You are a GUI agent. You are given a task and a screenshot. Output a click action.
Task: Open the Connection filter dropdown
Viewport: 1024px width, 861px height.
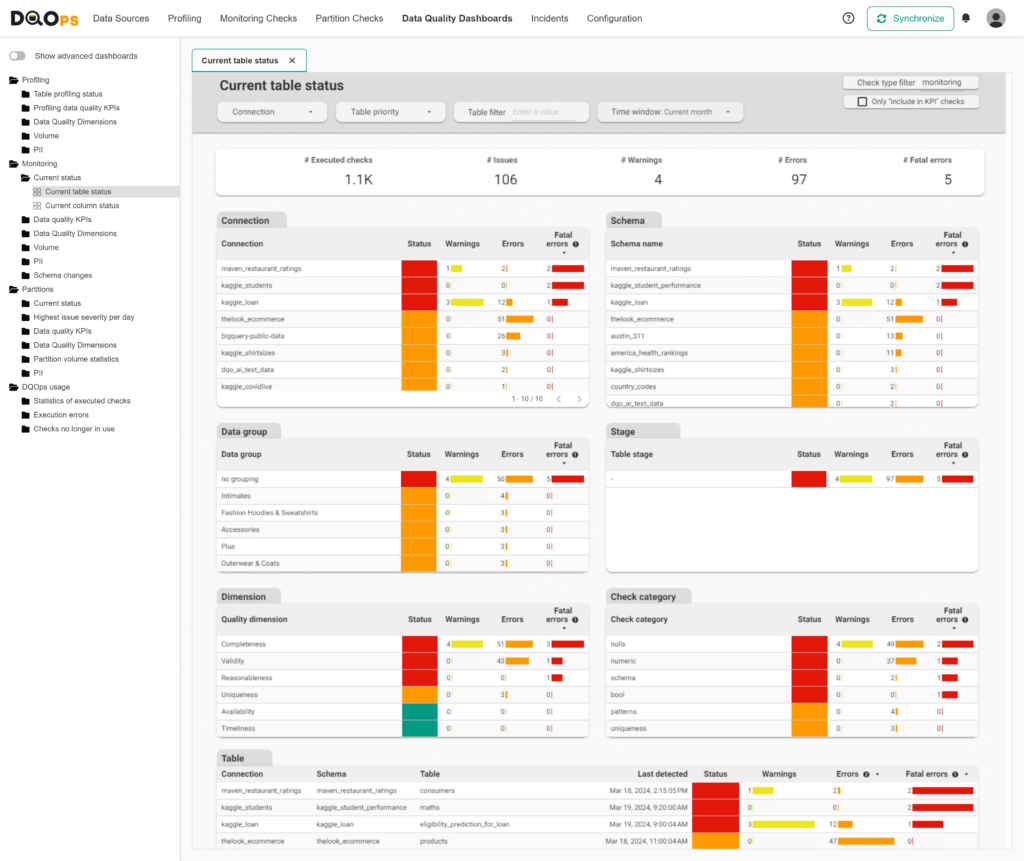(x=272, y=112)
